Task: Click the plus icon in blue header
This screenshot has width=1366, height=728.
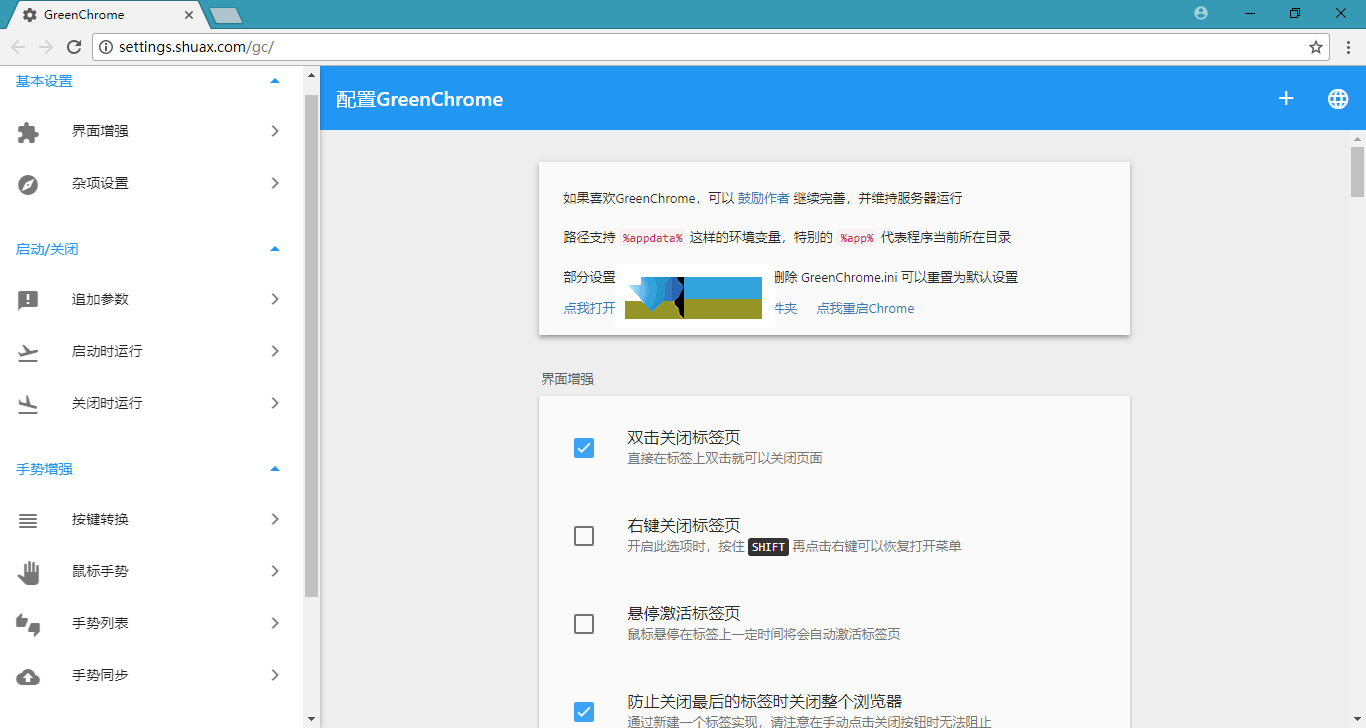Action: [1286, 98]
